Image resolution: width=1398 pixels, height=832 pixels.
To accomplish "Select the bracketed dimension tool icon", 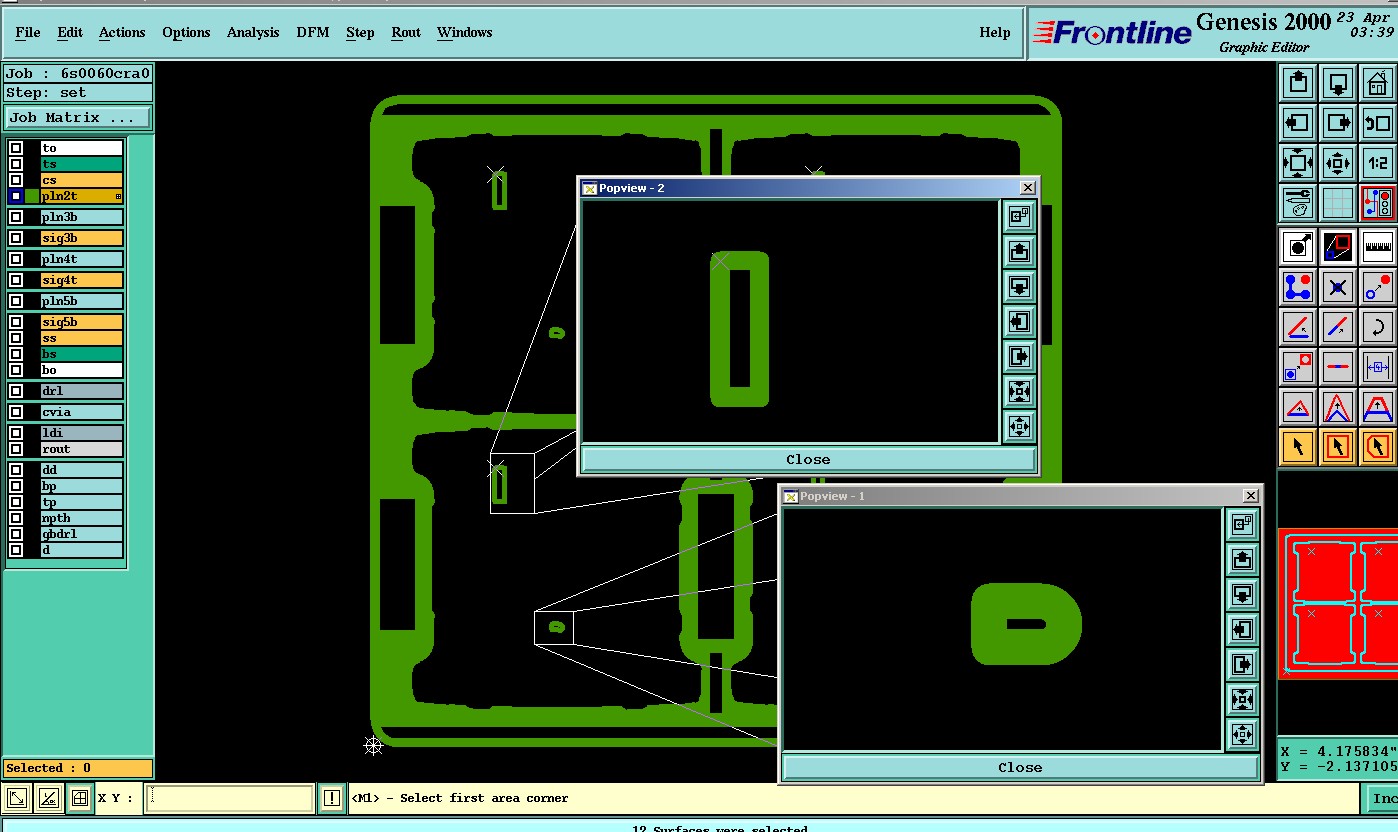I will pos(1378,367).
